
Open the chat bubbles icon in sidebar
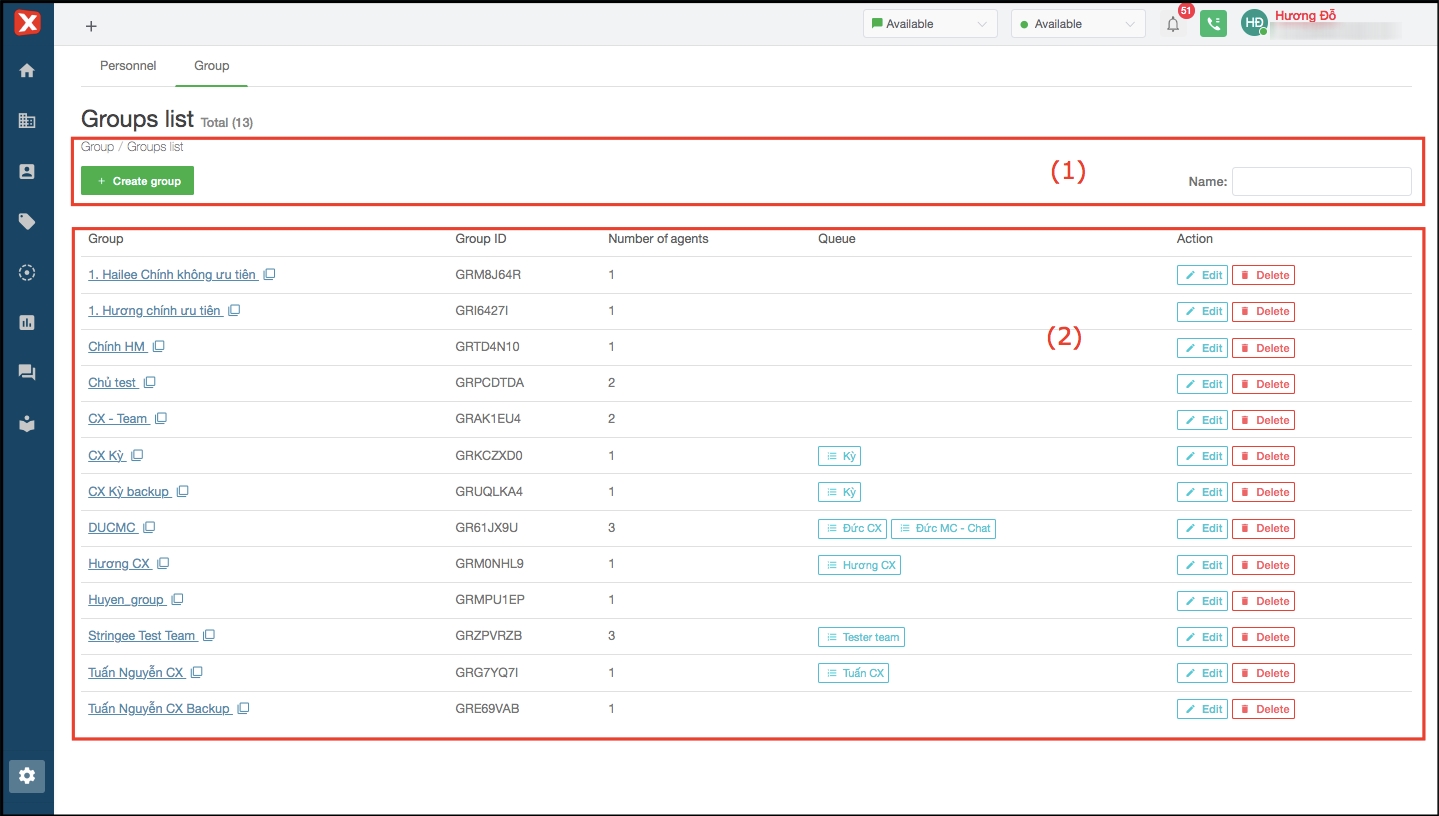coord(27,372)
